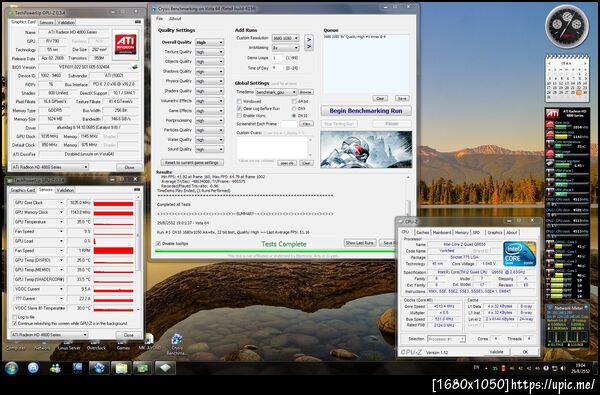This screenshot has height=395, width=600.
Task: Switch to the Memory tab in CPU-Z
Action: 461,232
